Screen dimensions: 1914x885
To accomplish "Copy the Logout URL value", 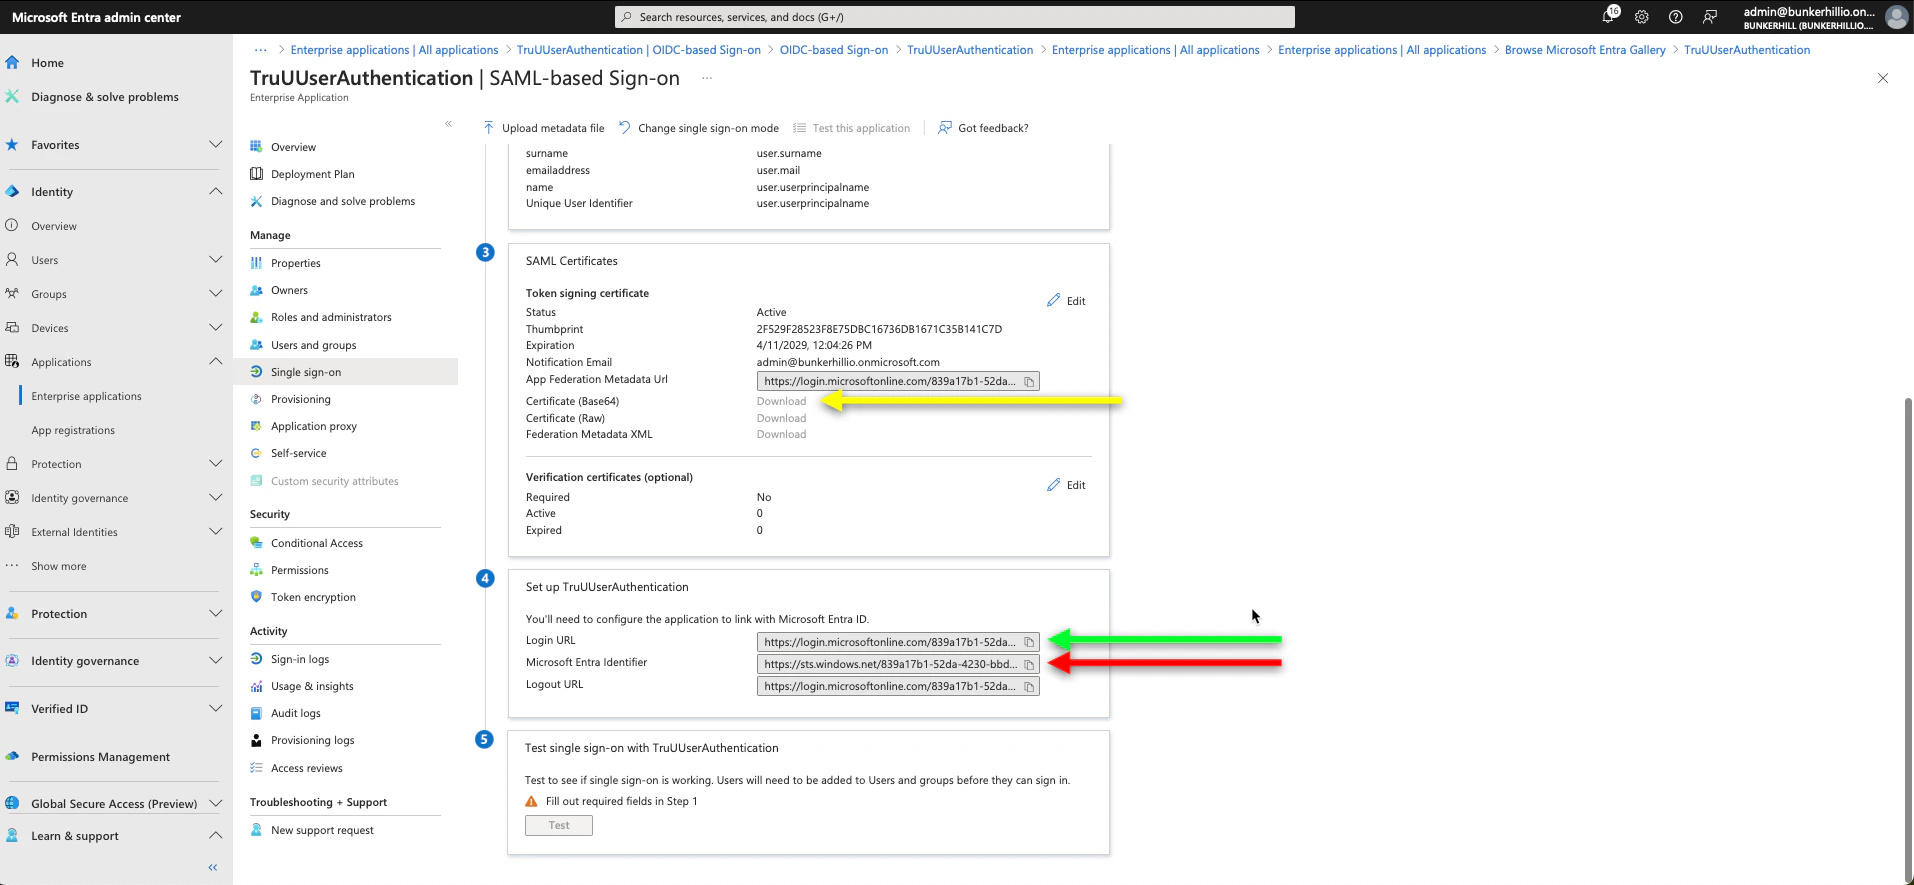I will [x=1029, y=686].
